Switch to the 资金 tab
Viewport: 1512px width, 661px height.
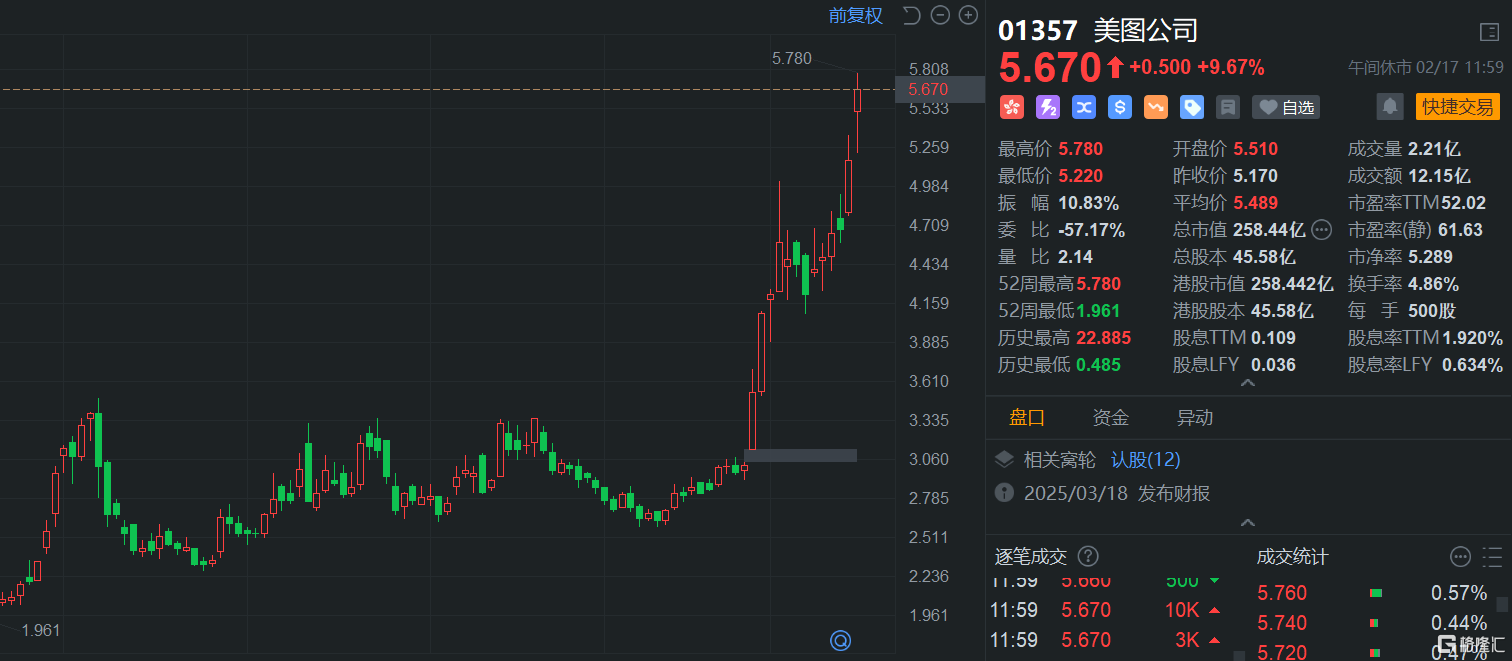pos(1111,417)
